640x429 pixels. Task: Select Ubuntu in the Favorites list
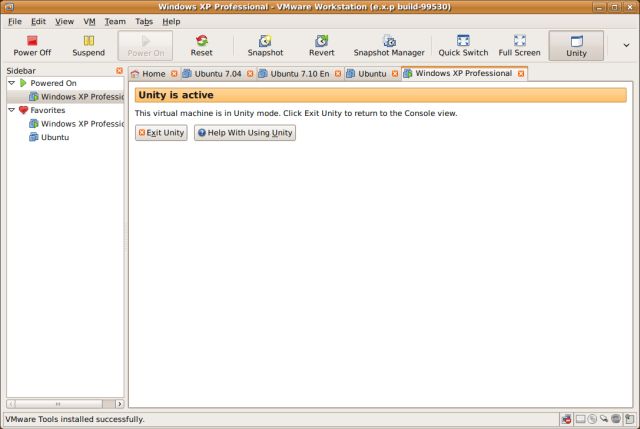[49, 137]
